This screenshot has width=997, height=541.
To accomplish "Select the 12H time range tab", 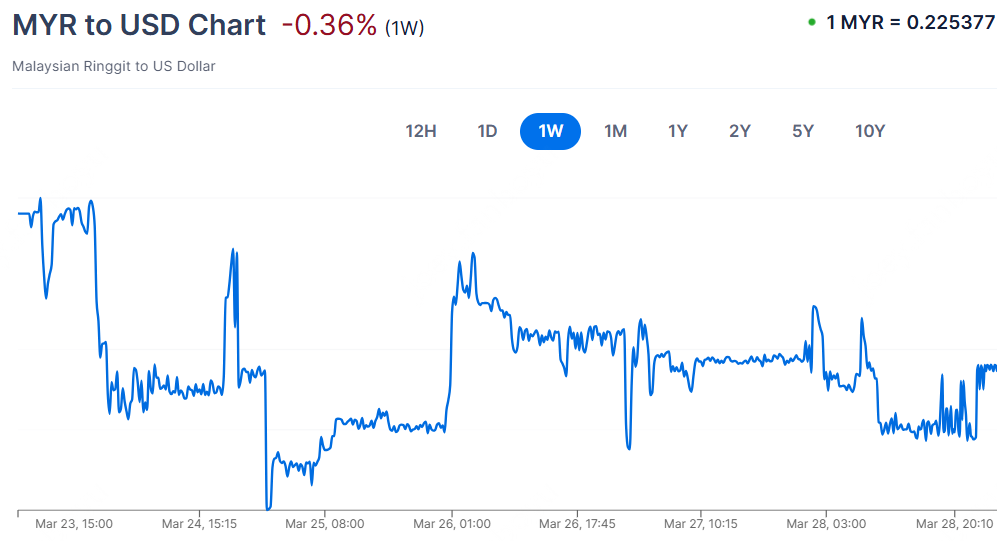I will pyautogui.click(x=421, y=131).
